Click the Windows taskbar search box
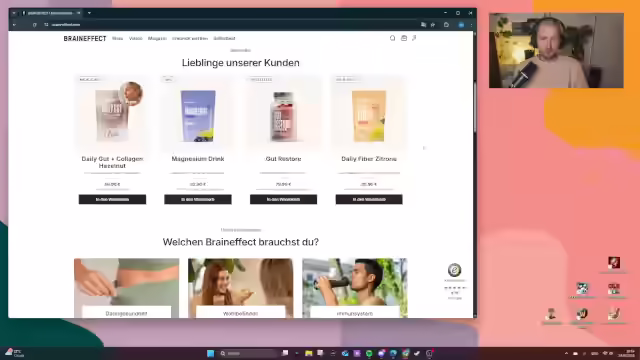The height and width of the screenshot is (360, 640). [x=248, y=353]
